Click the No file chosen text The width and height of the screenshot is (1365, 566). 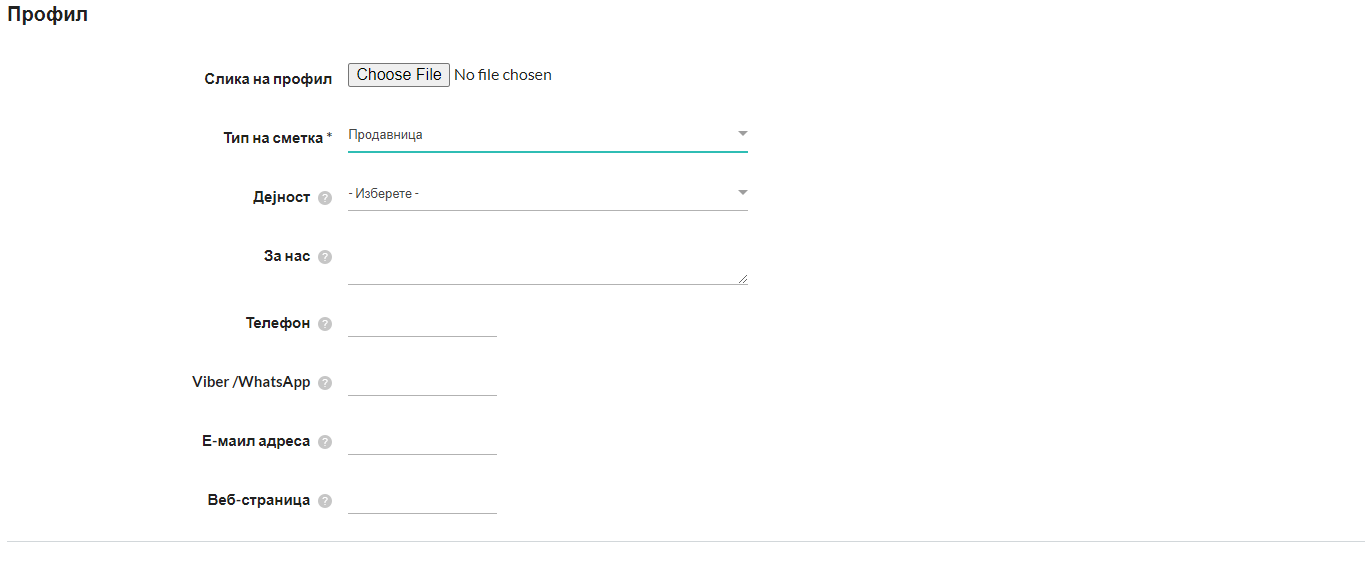click(502, 75)
